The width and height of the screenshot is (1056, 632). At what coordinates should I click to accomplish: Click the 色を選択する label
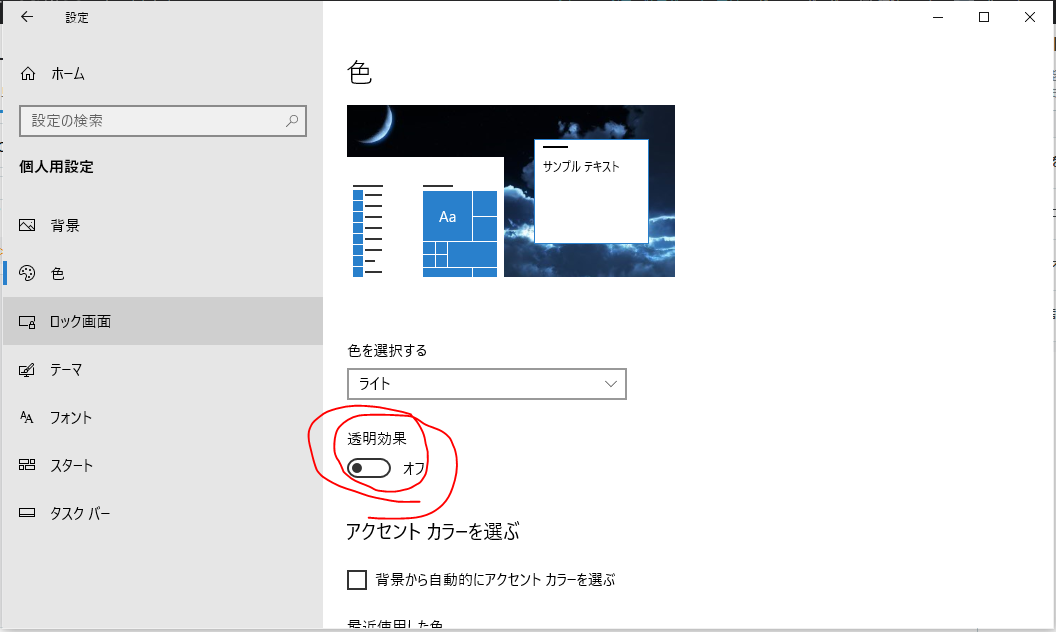387,350
